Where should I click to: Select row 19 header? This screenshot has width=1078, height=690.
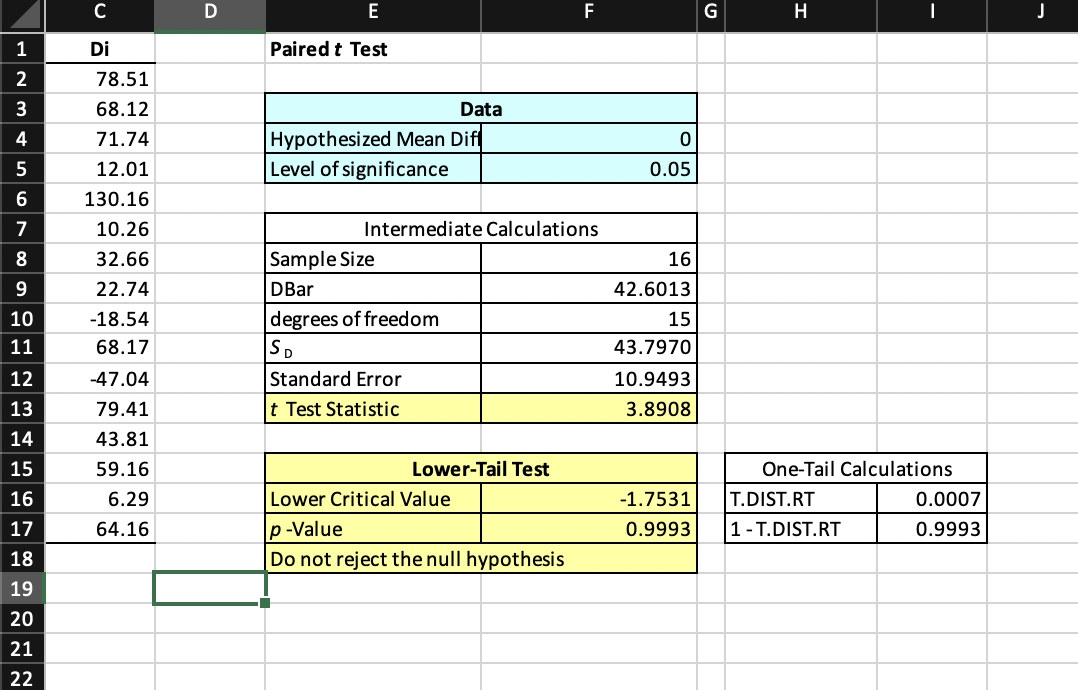pos(22,589)
